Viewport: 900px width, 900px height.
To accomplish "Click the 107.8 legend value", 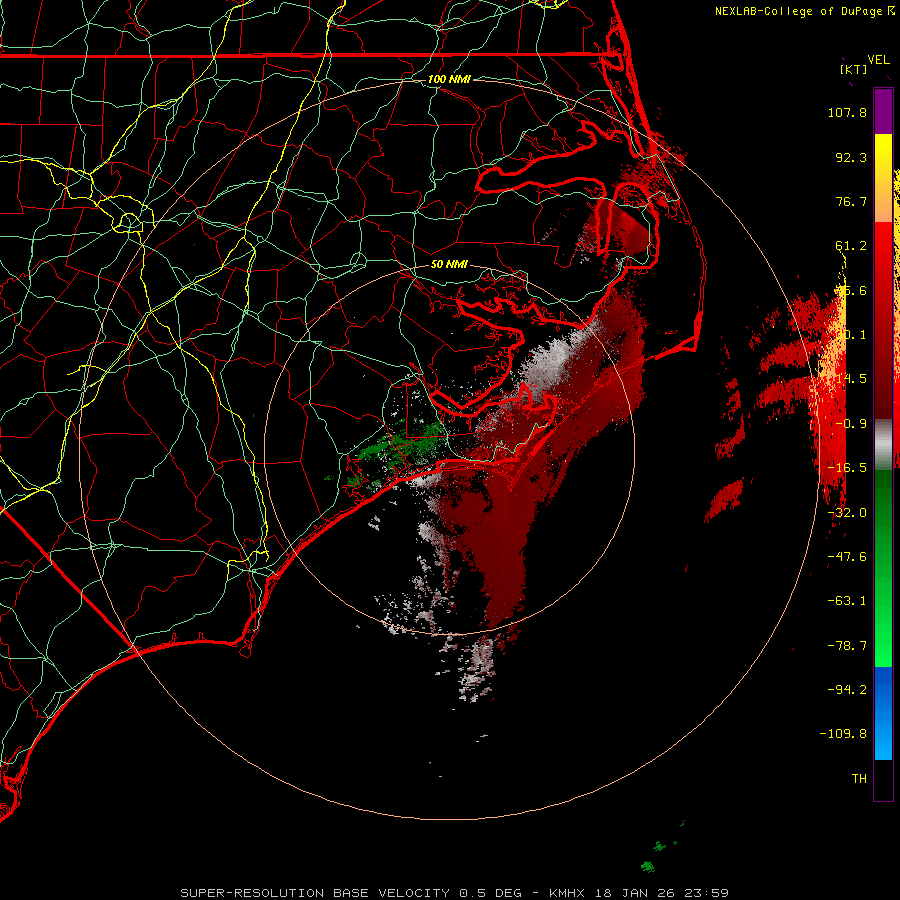I will [x=847, y=112].
